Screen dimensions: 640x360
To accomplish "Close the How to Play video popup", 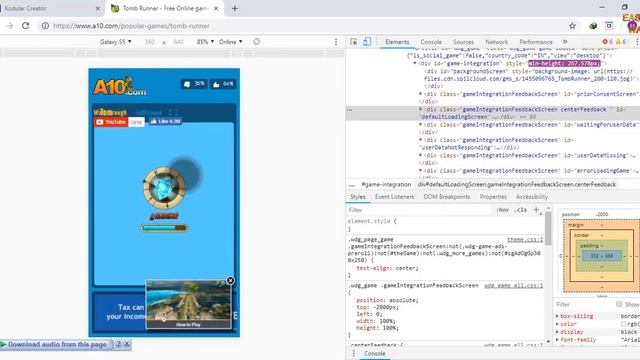I will click(x=230, y=280).
